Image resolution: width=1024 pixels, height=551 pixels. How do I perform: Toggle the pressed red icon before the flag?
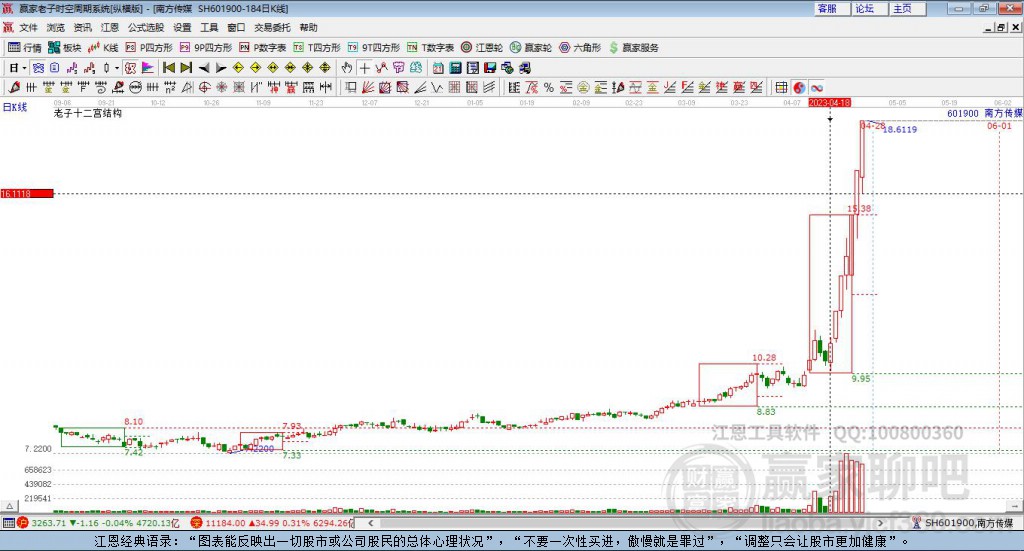point(131,68)
